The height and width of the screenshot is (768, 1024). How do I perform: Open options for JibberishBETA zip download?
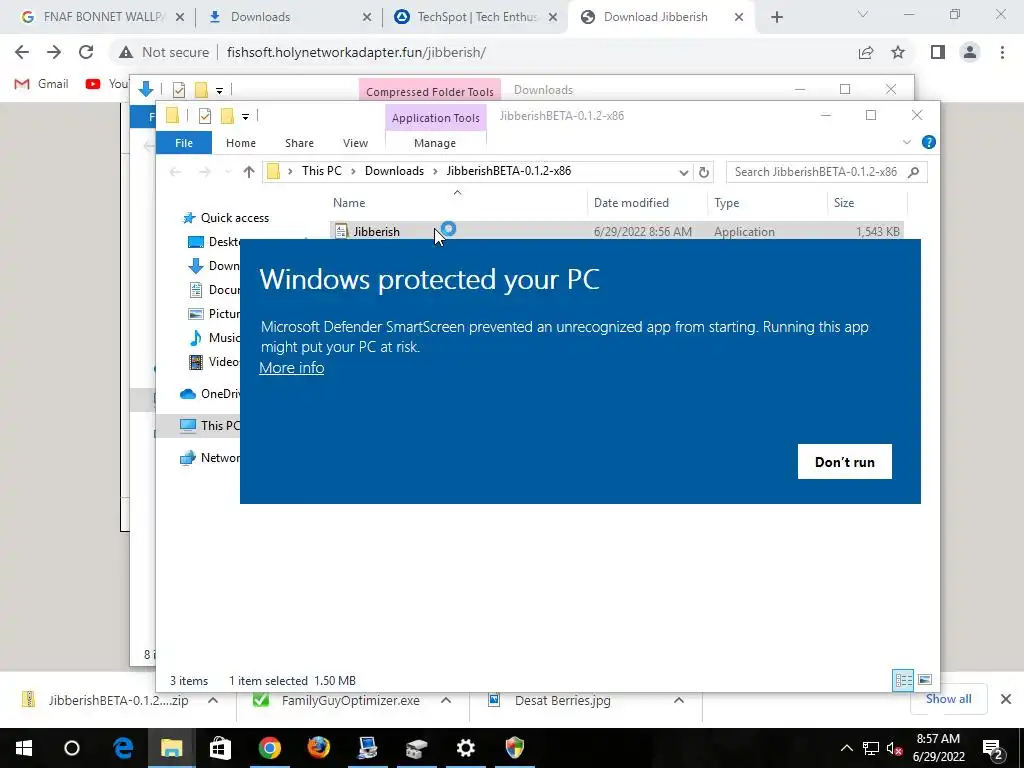point(213,700)
